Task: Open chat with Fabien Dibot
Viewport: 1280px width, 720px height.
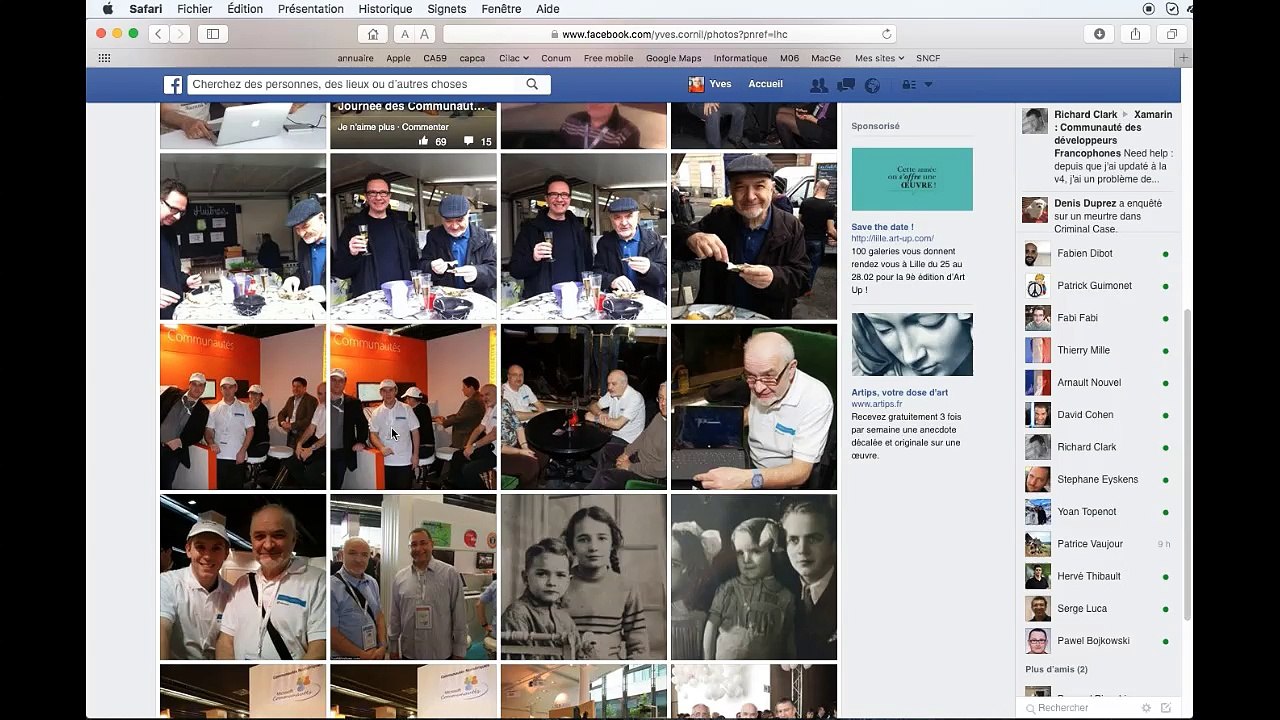Action: tap(1097, 254)
